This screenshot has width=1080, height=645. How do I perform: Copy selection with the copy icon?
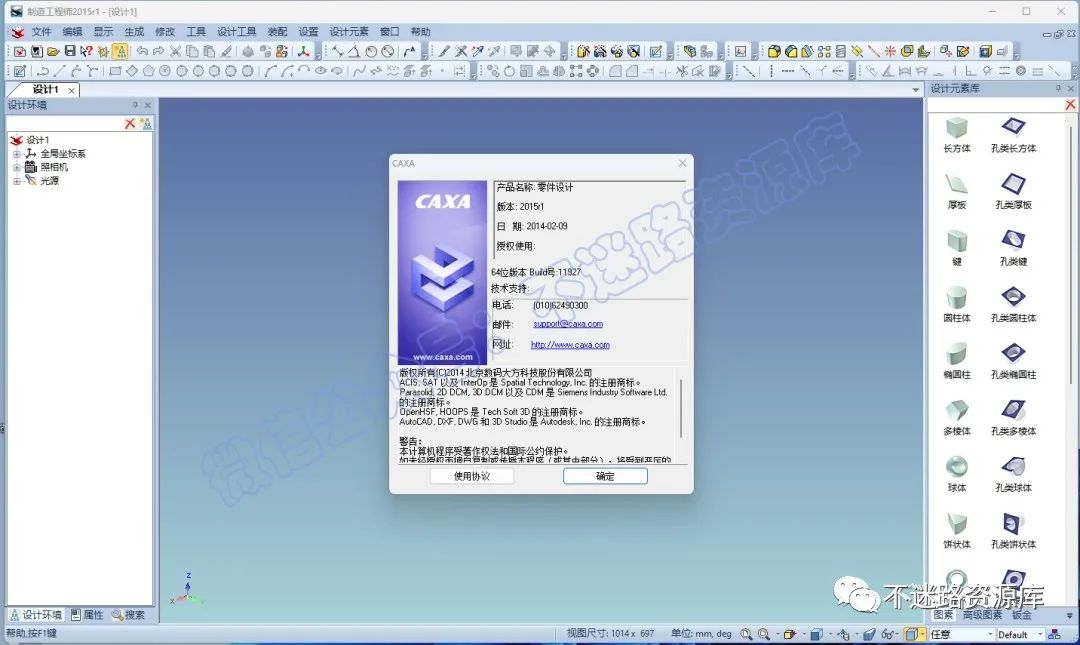tap(192, 51)
